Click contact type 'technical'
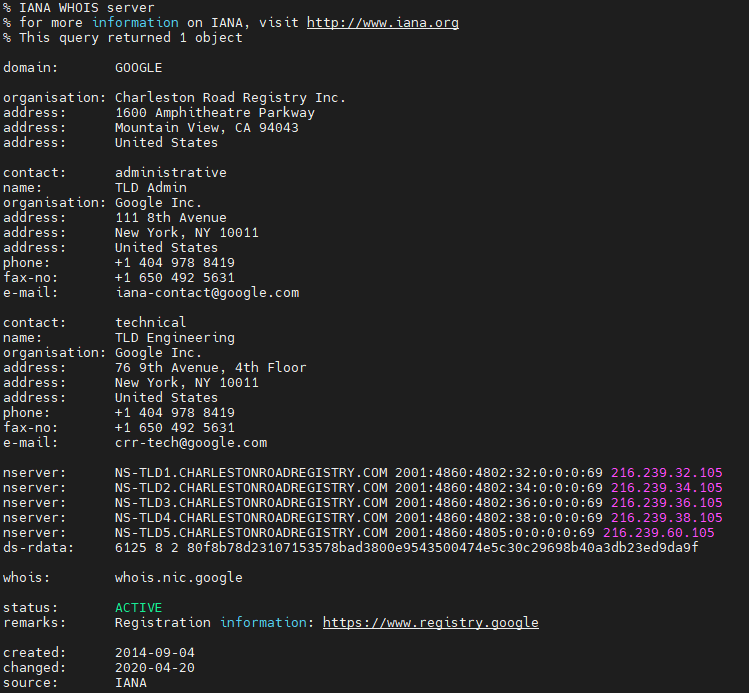 coord(150,322)
